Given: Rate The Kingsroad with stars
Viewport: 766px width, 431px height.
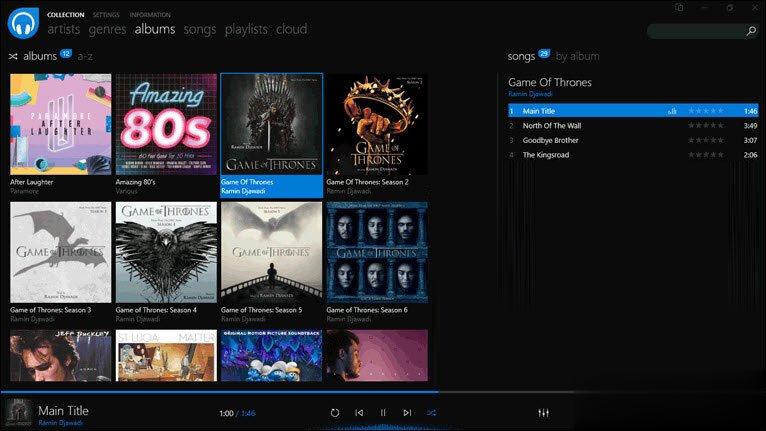Looking at the screenshot, I should pyautogui.click(x=706, y=155).
